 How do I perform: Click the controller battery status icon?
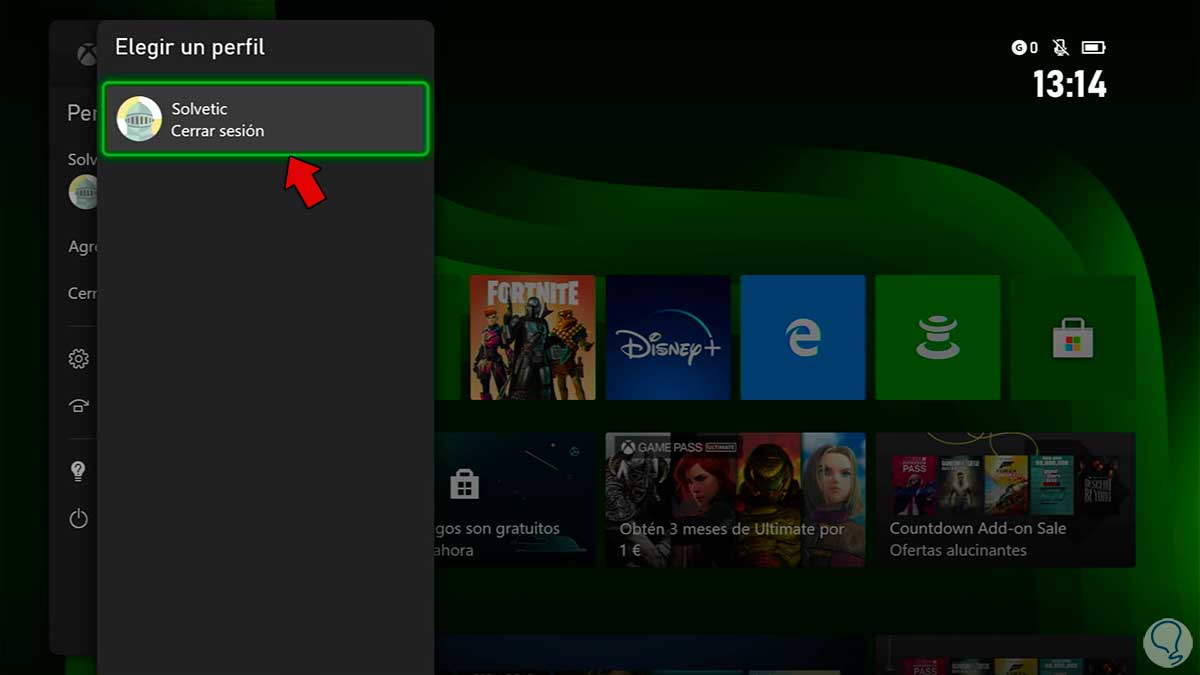(x=1094, y=47)
